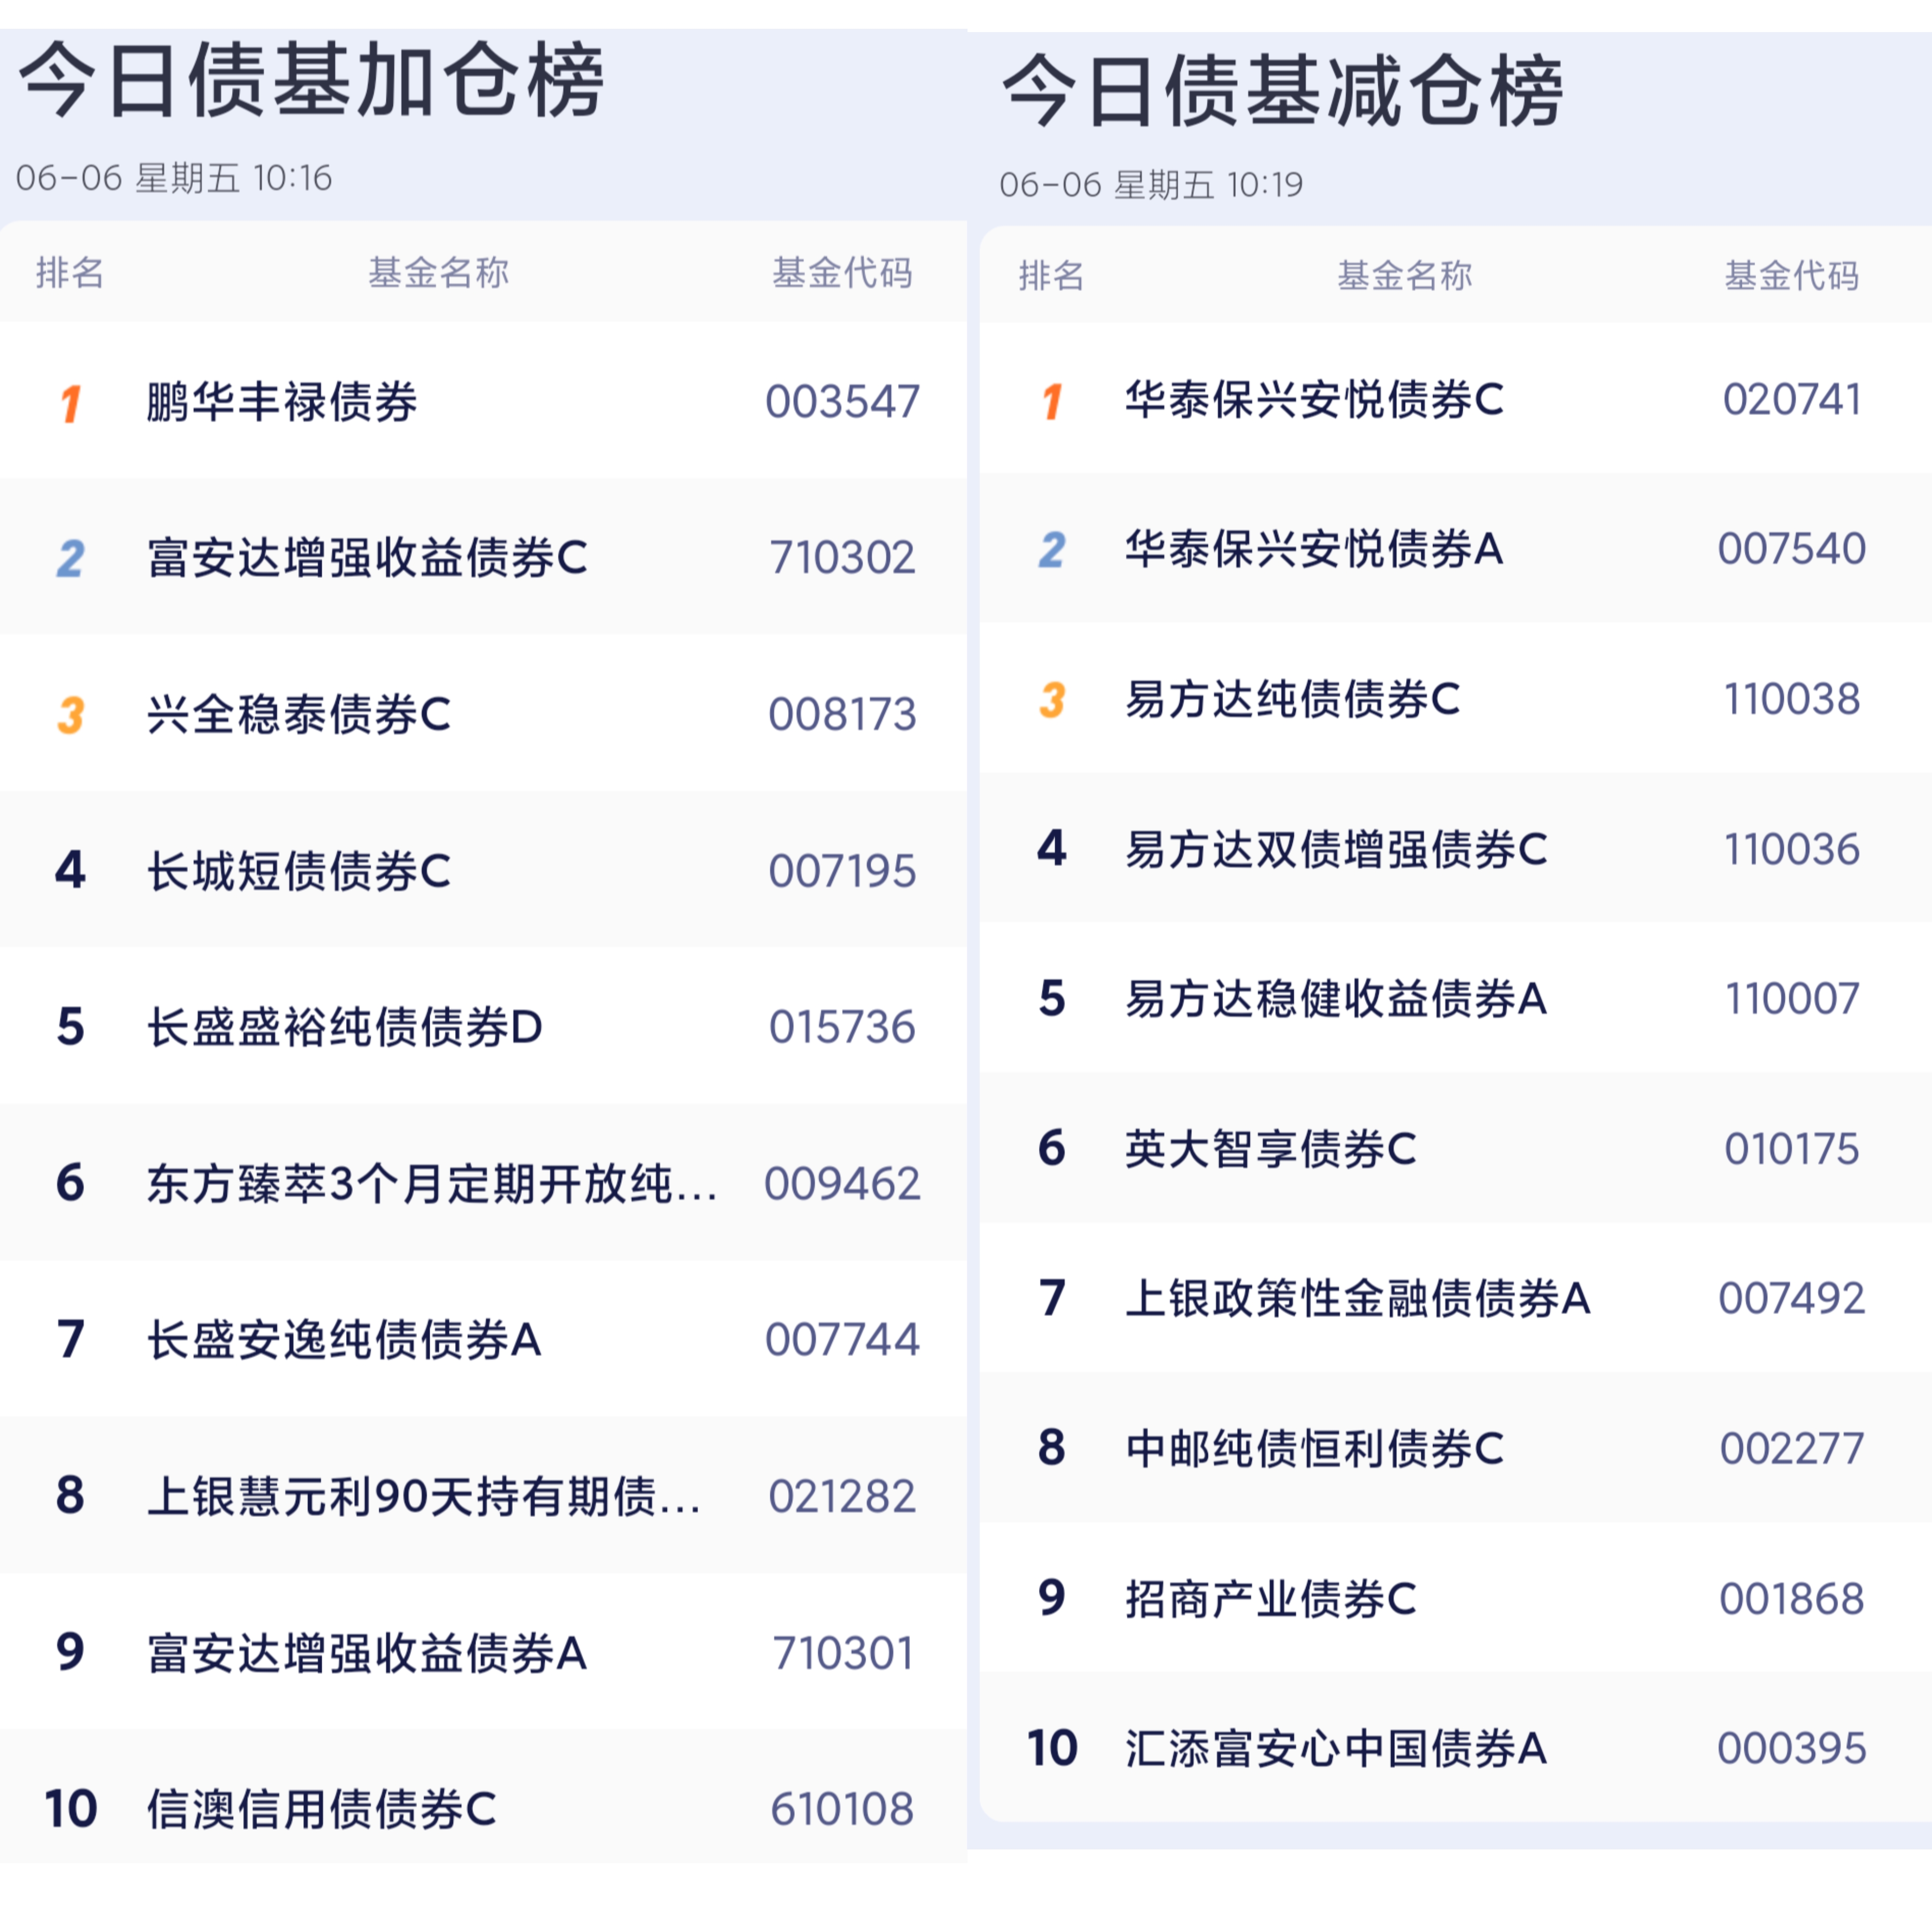This screenshot has height=1932, width=1932.
Task: Click fund code 007492
Action: (1792, 1298)
